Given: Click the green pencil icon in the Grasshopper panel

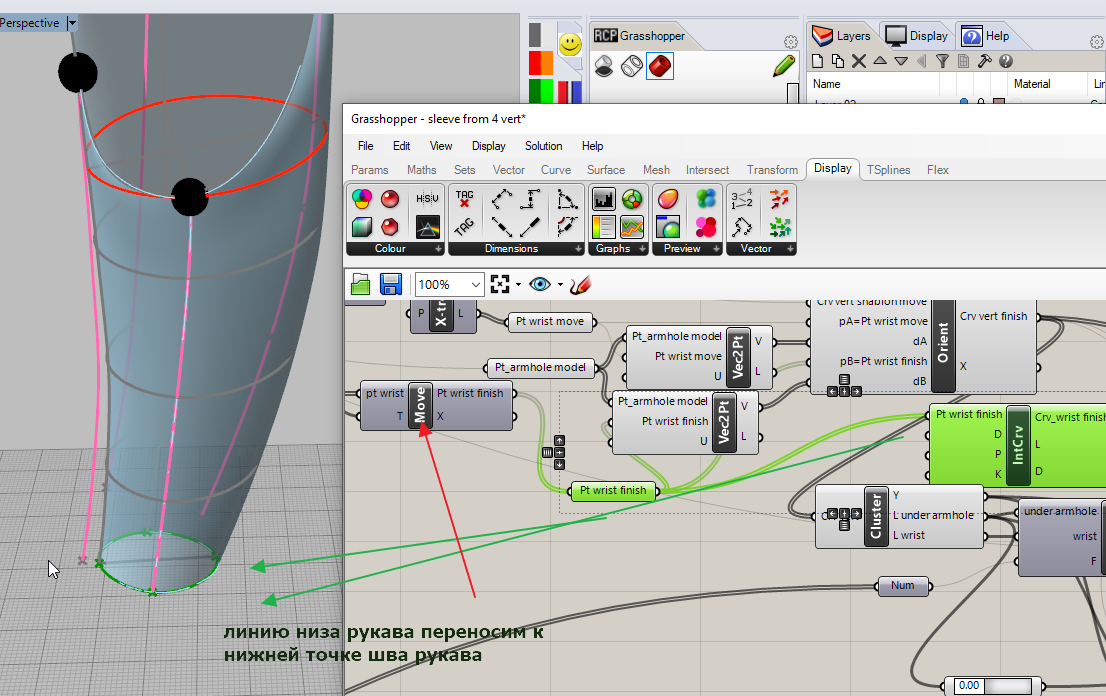Looking at the screenshot, I should pyautogui.click(x=783, y=67).
